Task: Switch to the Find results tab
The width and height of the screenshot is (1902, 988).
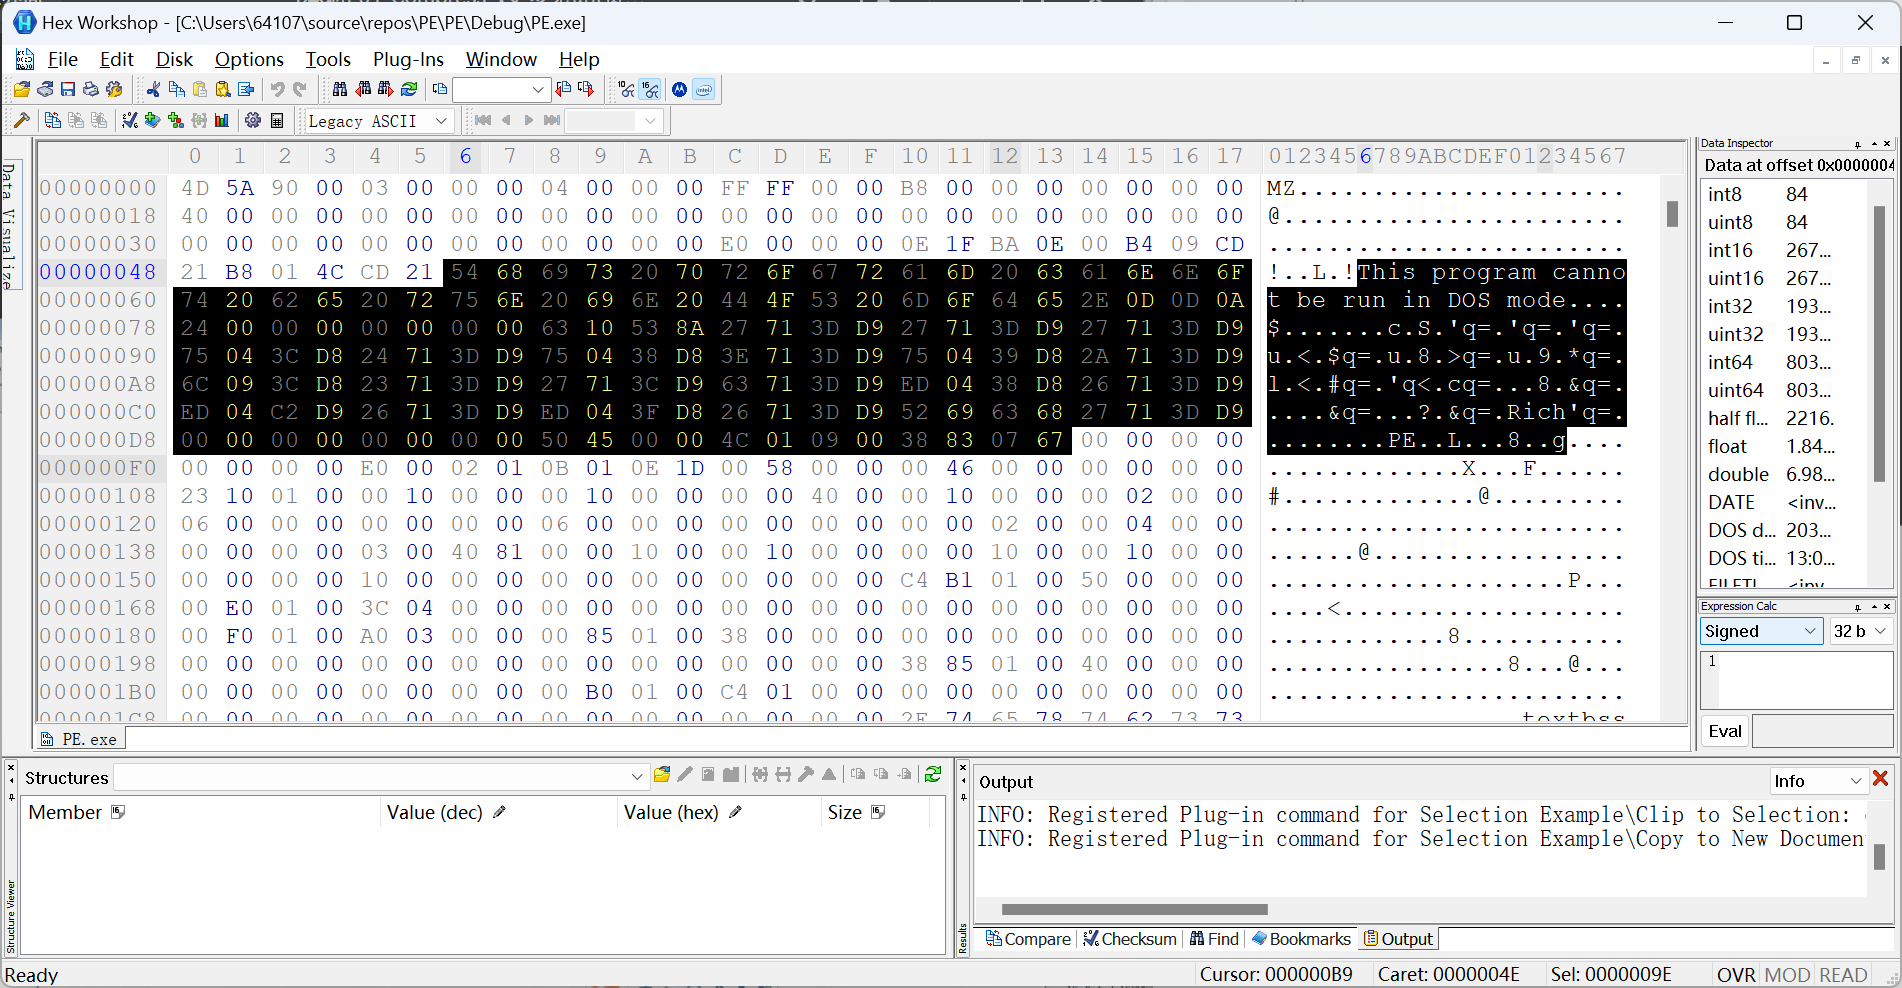Action: [x=1214, y=939]
